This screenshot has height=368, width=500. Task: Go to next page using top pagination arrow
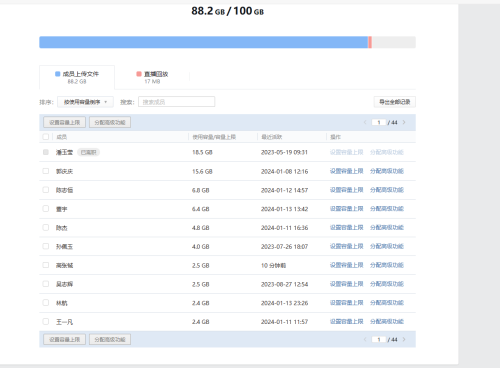pyautogui.click(x=404, y=122)
